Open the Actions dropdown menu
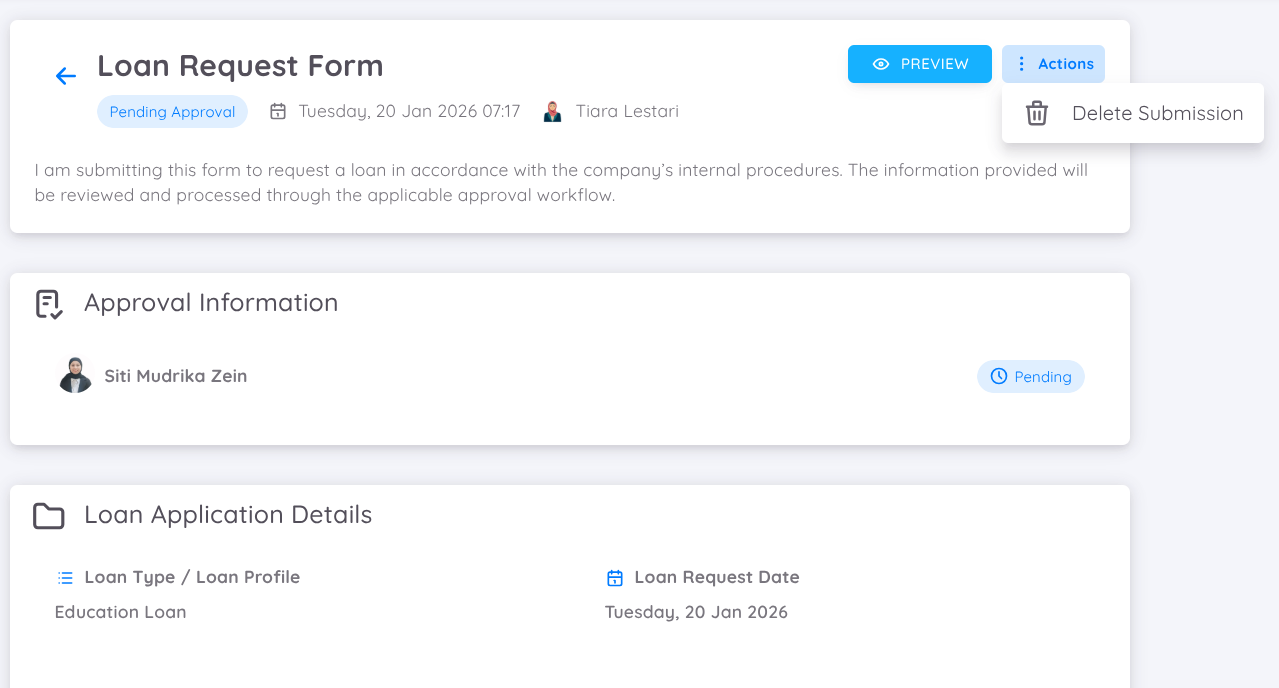This screenshot has height=688, width=1279. 1053,64
